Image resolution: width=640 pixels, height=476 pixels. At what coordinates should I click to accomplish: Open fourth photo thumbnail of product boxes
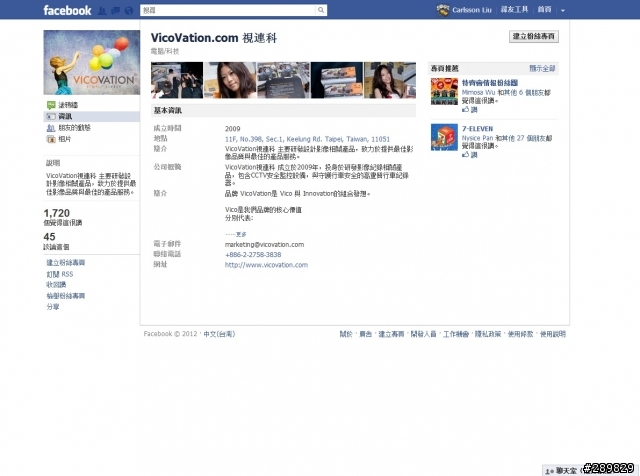(x=337, y=80)
